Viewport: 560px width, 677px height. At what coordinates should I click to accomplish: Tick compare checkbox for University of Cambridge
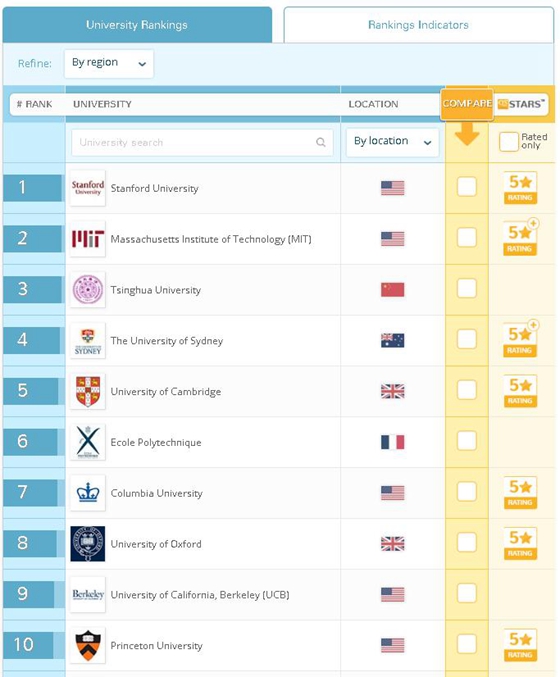[x=466, y=390]
